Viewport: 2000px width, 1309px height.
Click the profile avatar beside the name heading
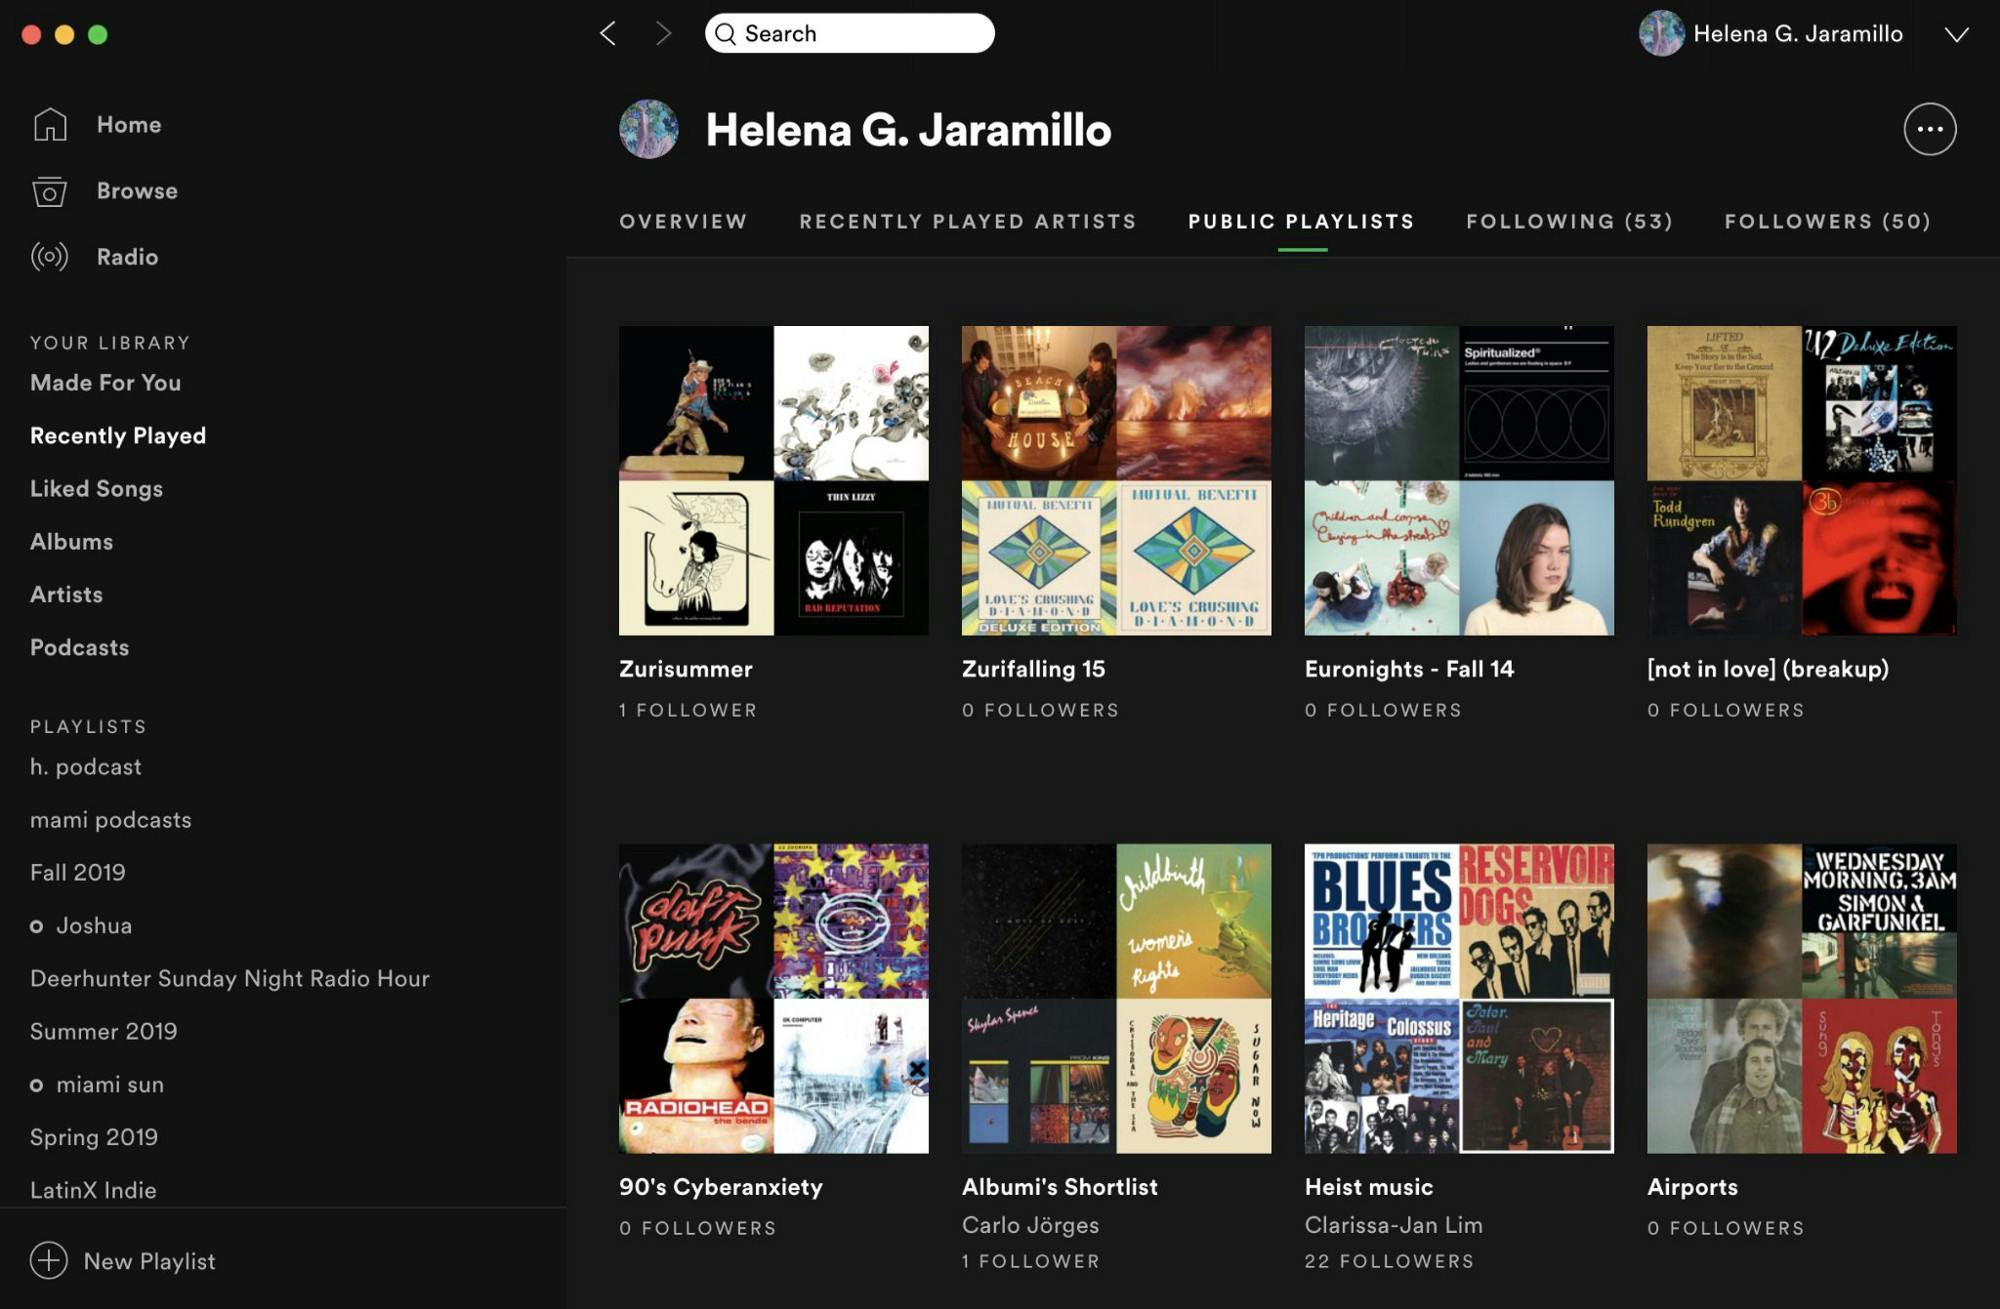pyautogui.click(x=648, y=129)
